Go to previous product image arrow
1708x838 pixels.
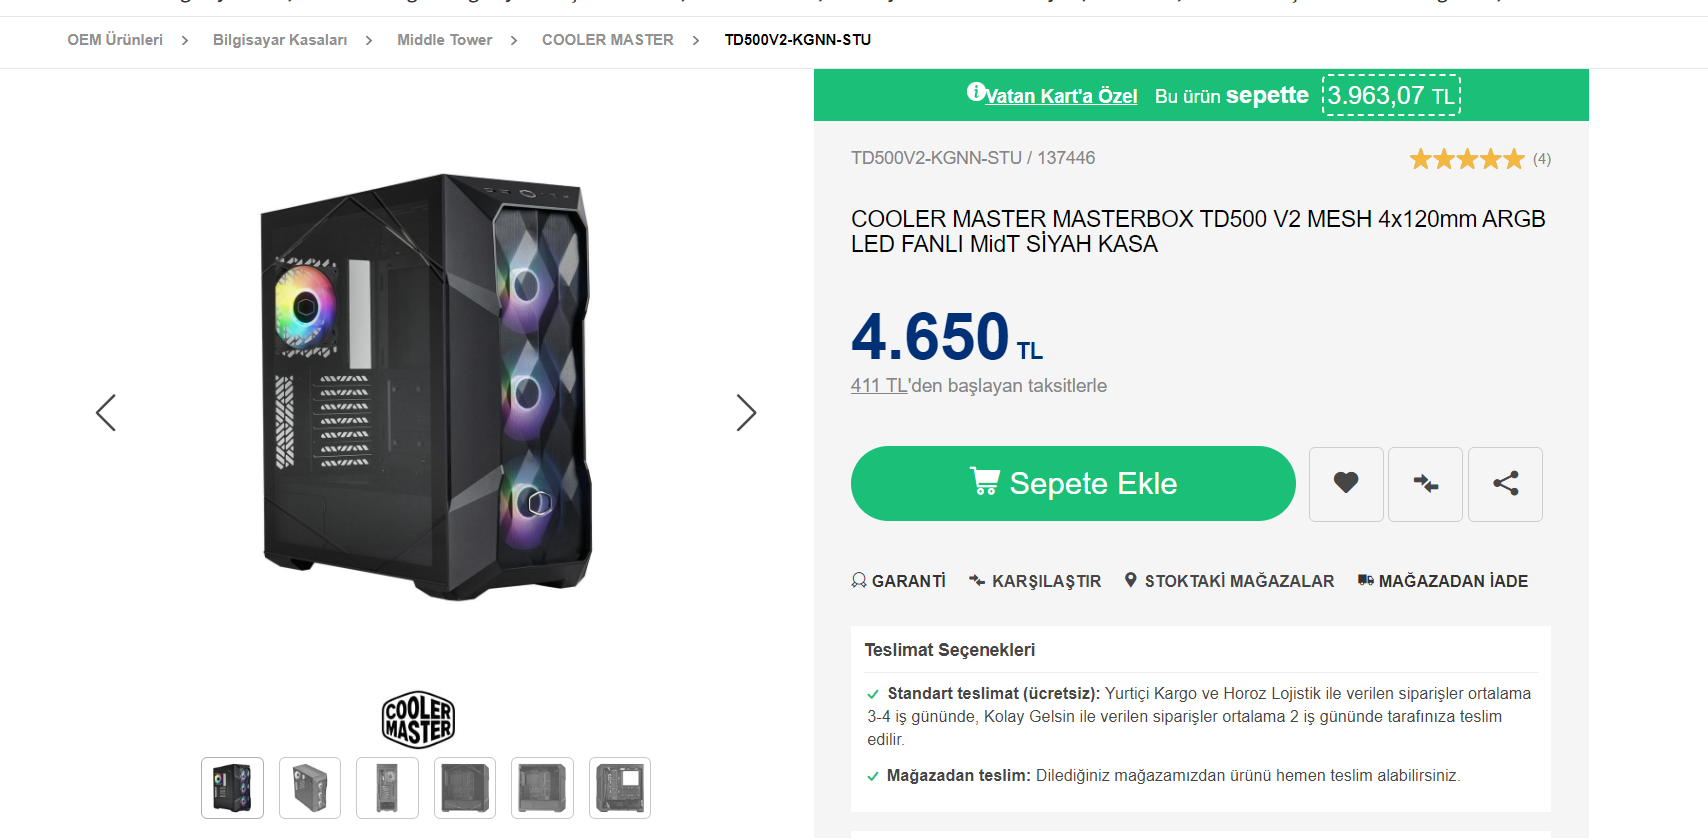pyautogui.click(x=106, y=412)
